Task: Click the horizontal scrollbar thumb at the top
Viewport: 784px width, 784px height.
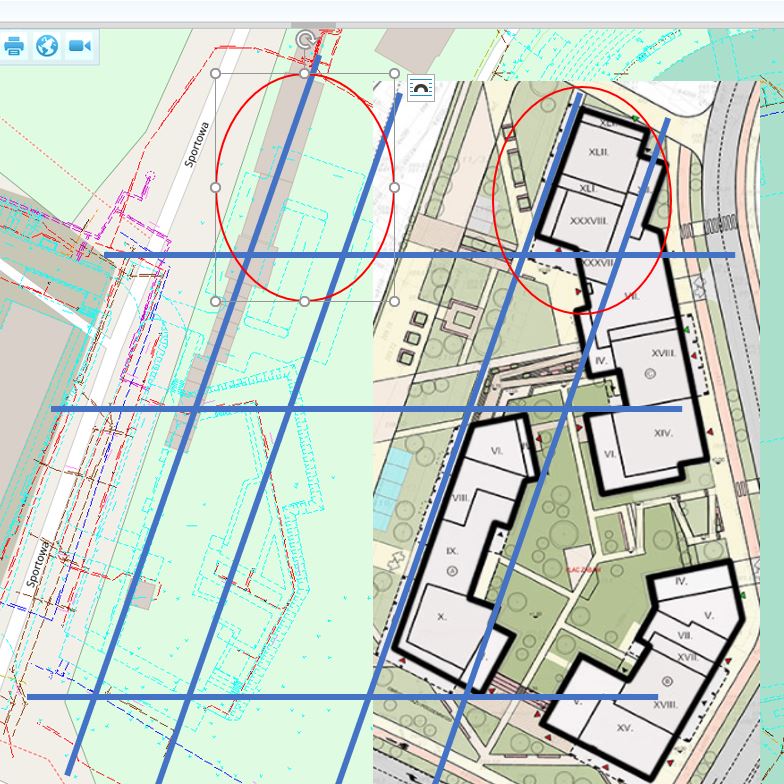Action: (x=314, y=25)
